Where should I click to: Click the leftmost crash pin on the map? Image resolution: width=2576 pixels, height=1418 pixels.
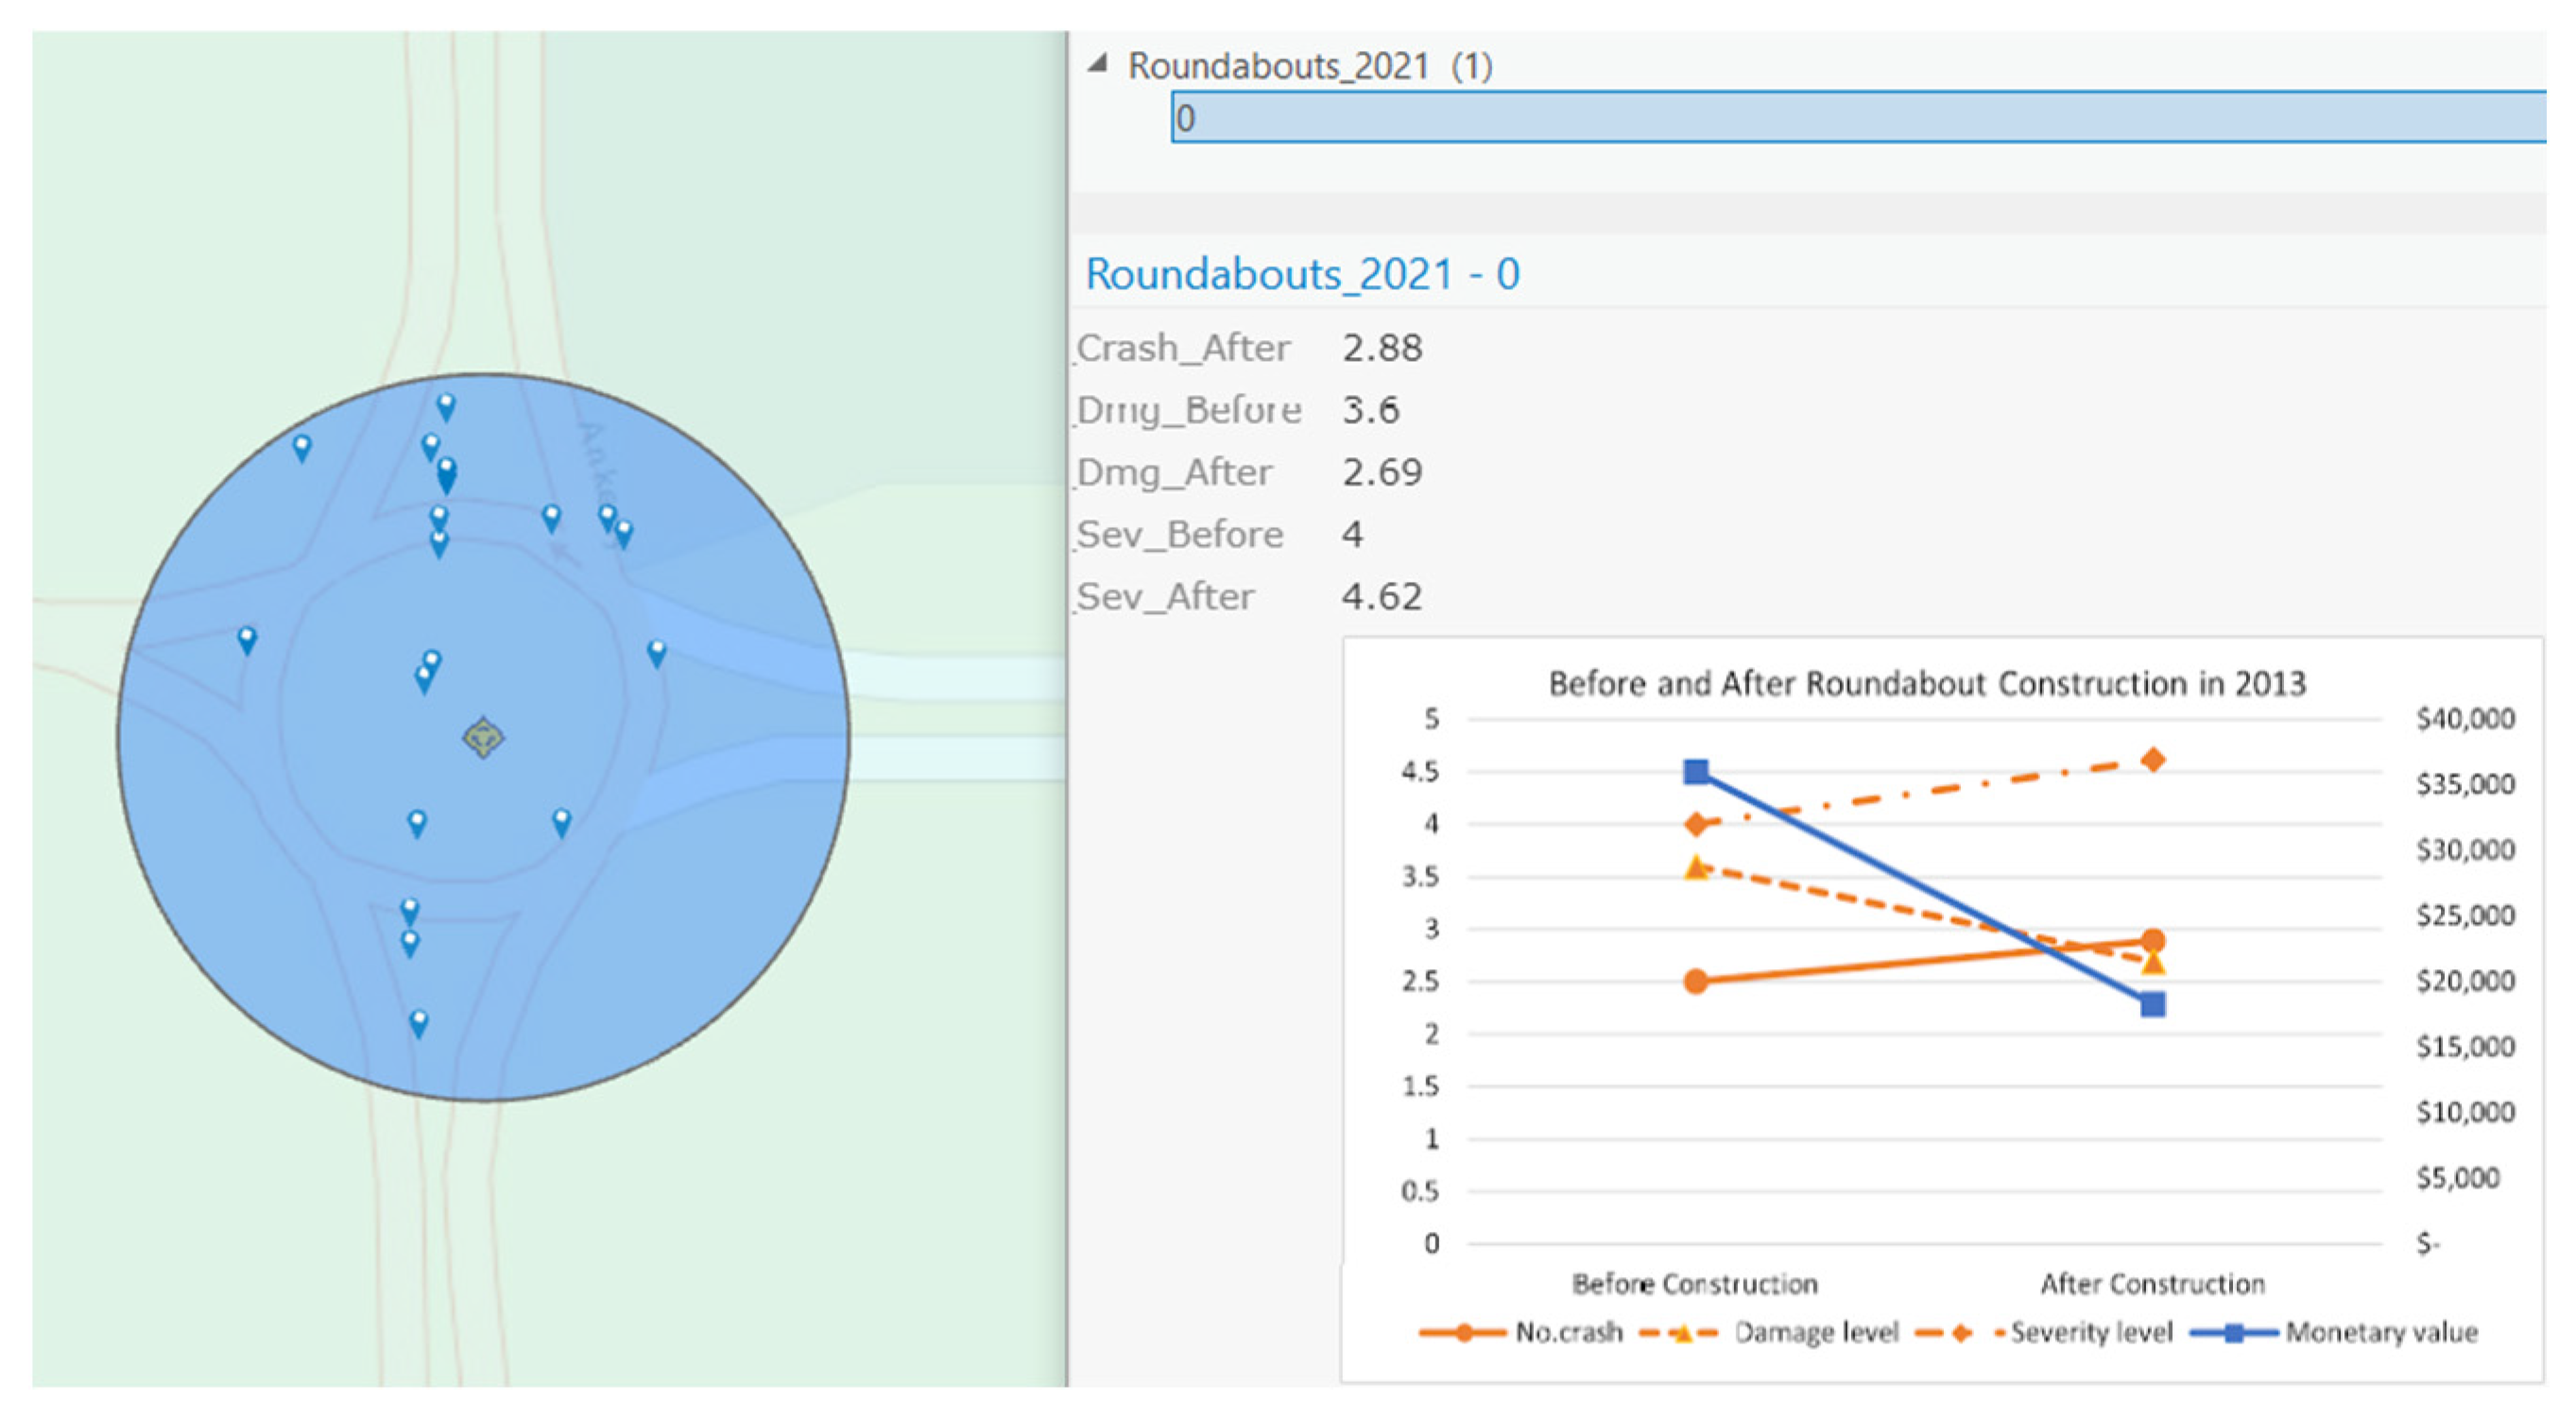pos(247,639)
